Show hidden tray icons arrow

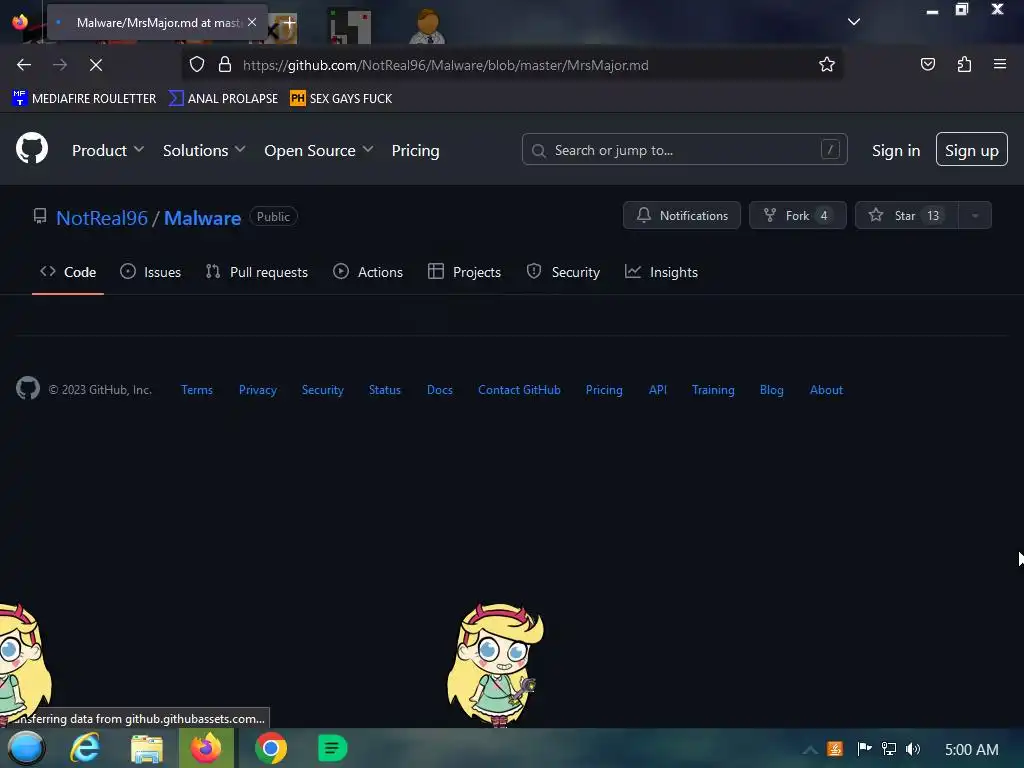[810, 750]
